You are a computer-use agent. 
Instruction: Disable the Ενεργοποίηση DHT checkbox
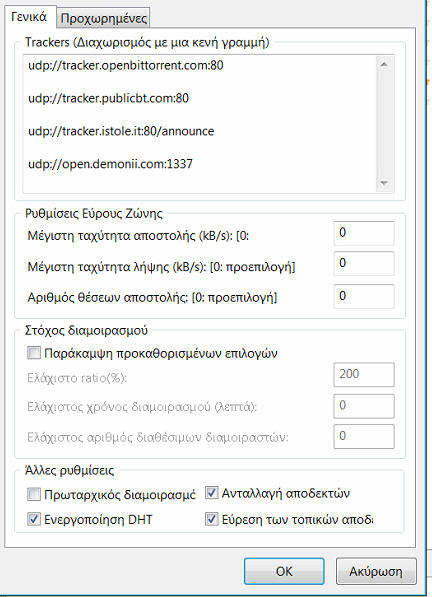point(34,519)
